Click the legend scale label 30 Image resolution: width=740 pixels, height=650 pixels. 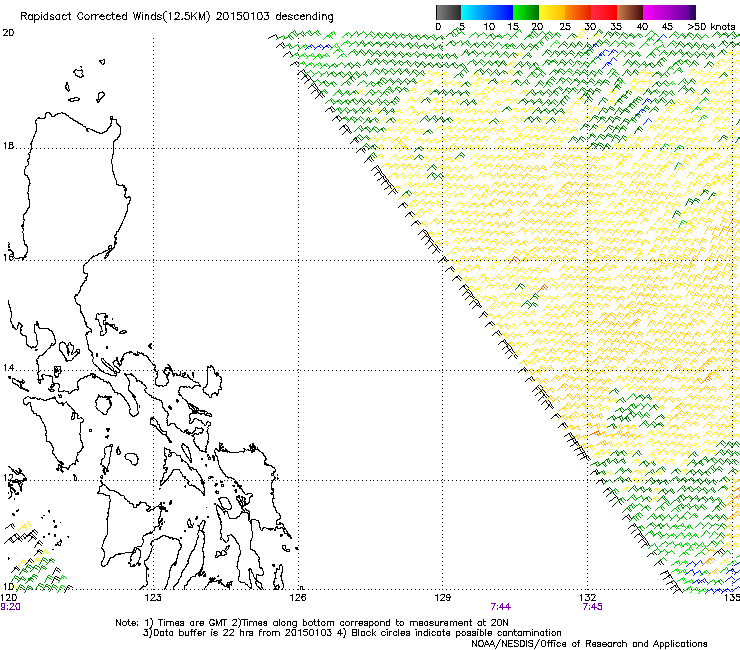point(590,26)
